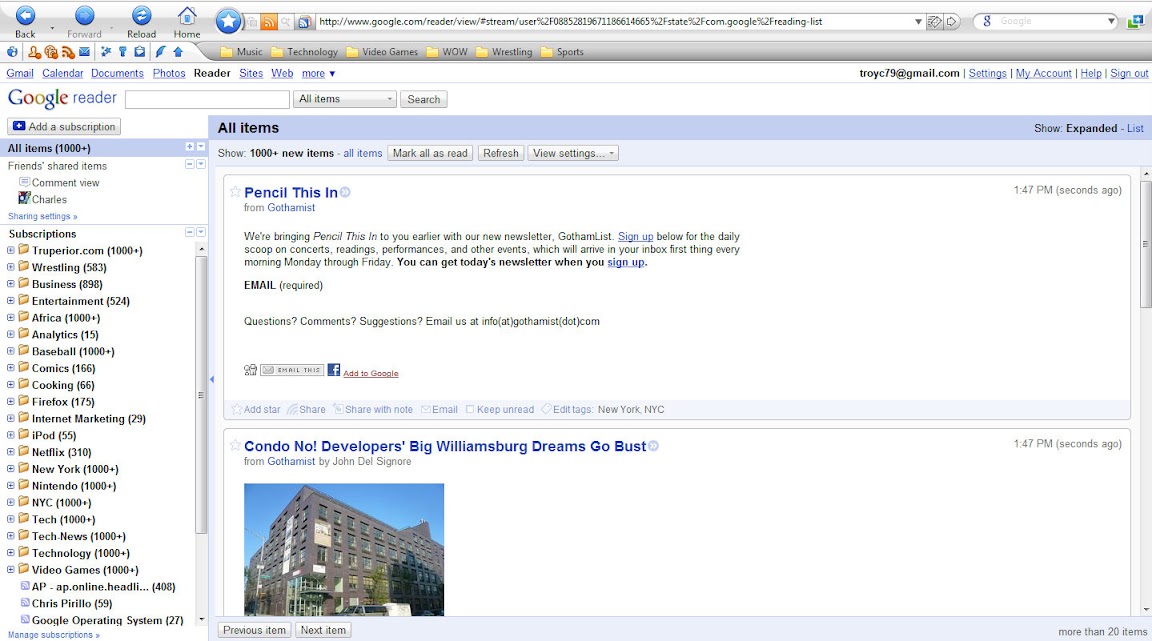Collapse the Video Games folder
Screen dimensions: 1152x641
[11, 570]
